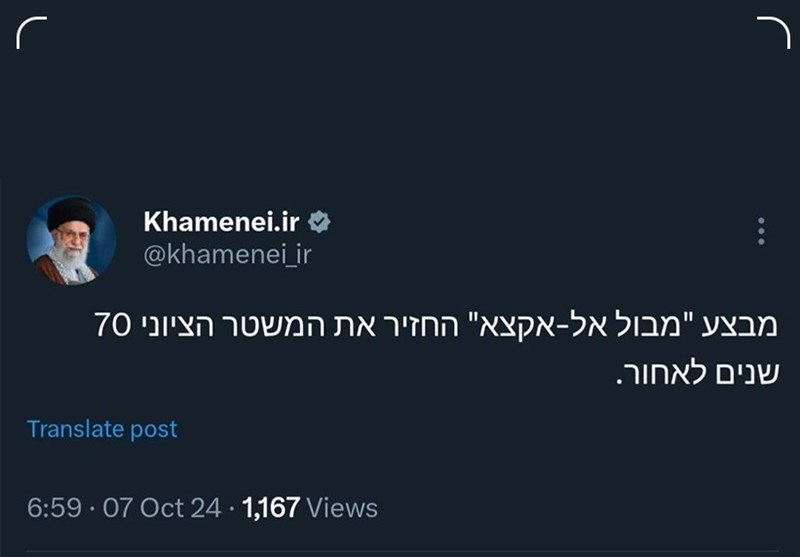Click the blue verified badge
This screenshot has width=800, height=557.
(x=320, y=220)
